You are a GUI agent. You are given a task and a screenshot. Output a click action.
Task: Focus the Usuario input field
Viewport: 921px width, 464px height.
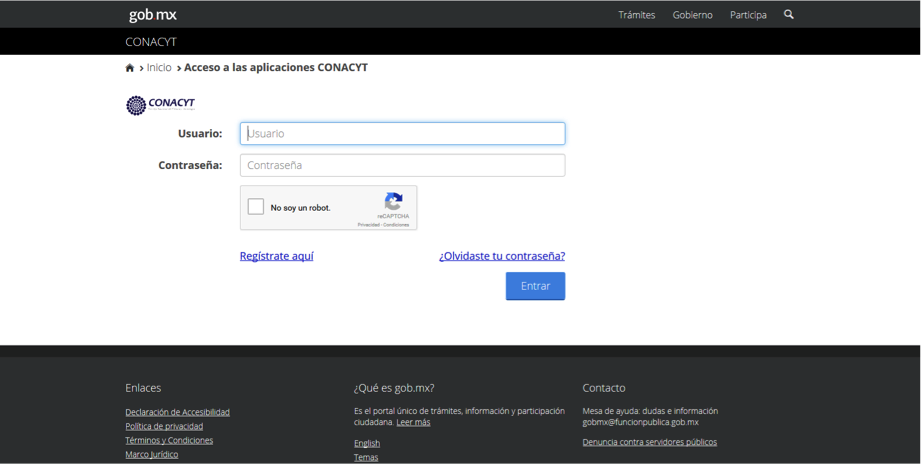click(x=402, y=133)
